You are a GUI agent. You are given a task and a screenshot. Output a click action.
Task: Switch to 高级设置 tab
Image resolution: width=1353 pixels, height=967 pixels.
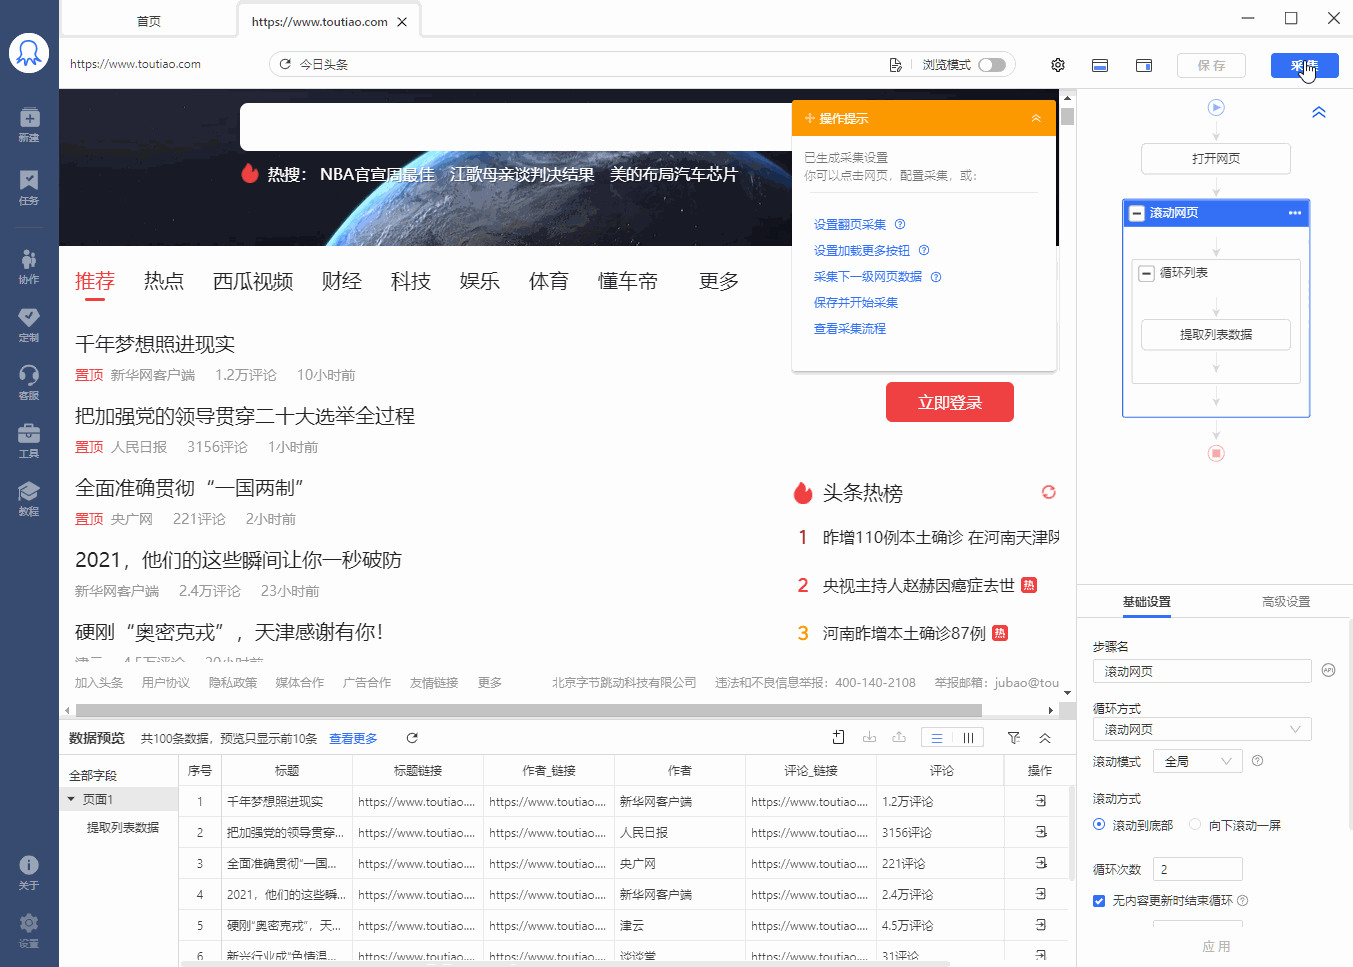point(1286,602)
